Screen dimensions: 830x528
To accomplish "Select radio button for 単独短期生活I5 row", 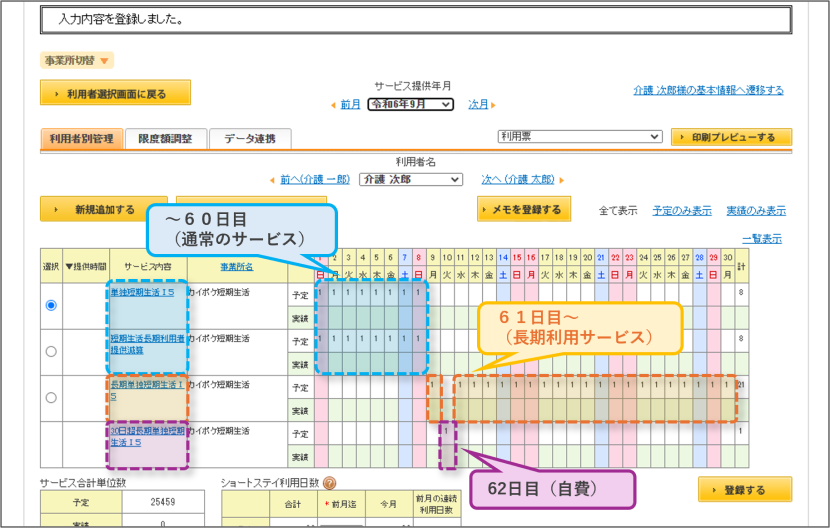I will pyautogui.click(x=51, y=305).
